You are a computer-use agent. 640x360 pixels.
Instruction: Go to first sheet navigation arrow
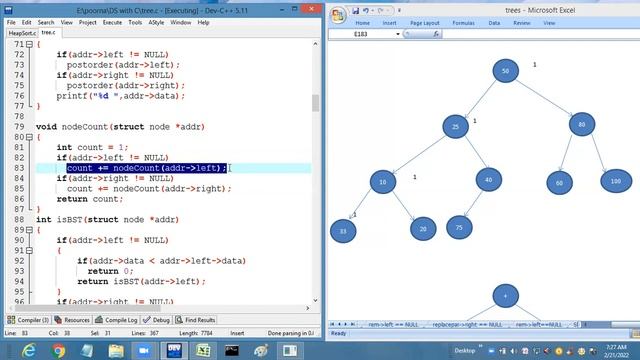point(332,324)
